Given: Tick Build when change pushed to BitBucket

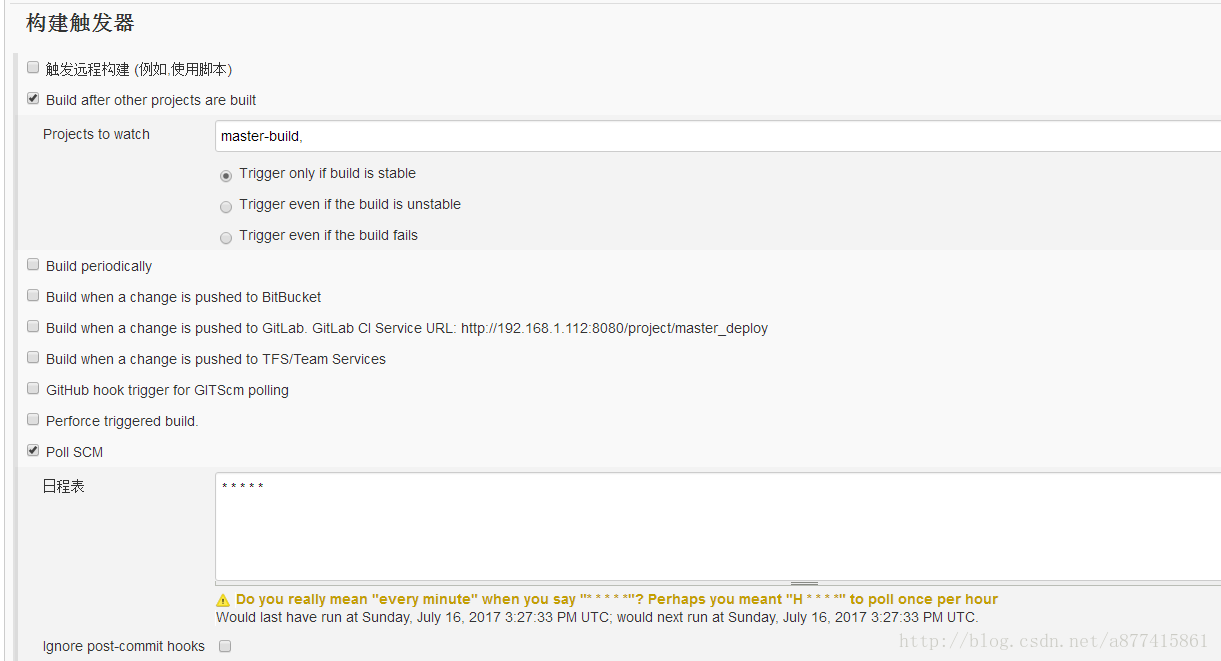Looking at the screenshot, I should [33, 296].
